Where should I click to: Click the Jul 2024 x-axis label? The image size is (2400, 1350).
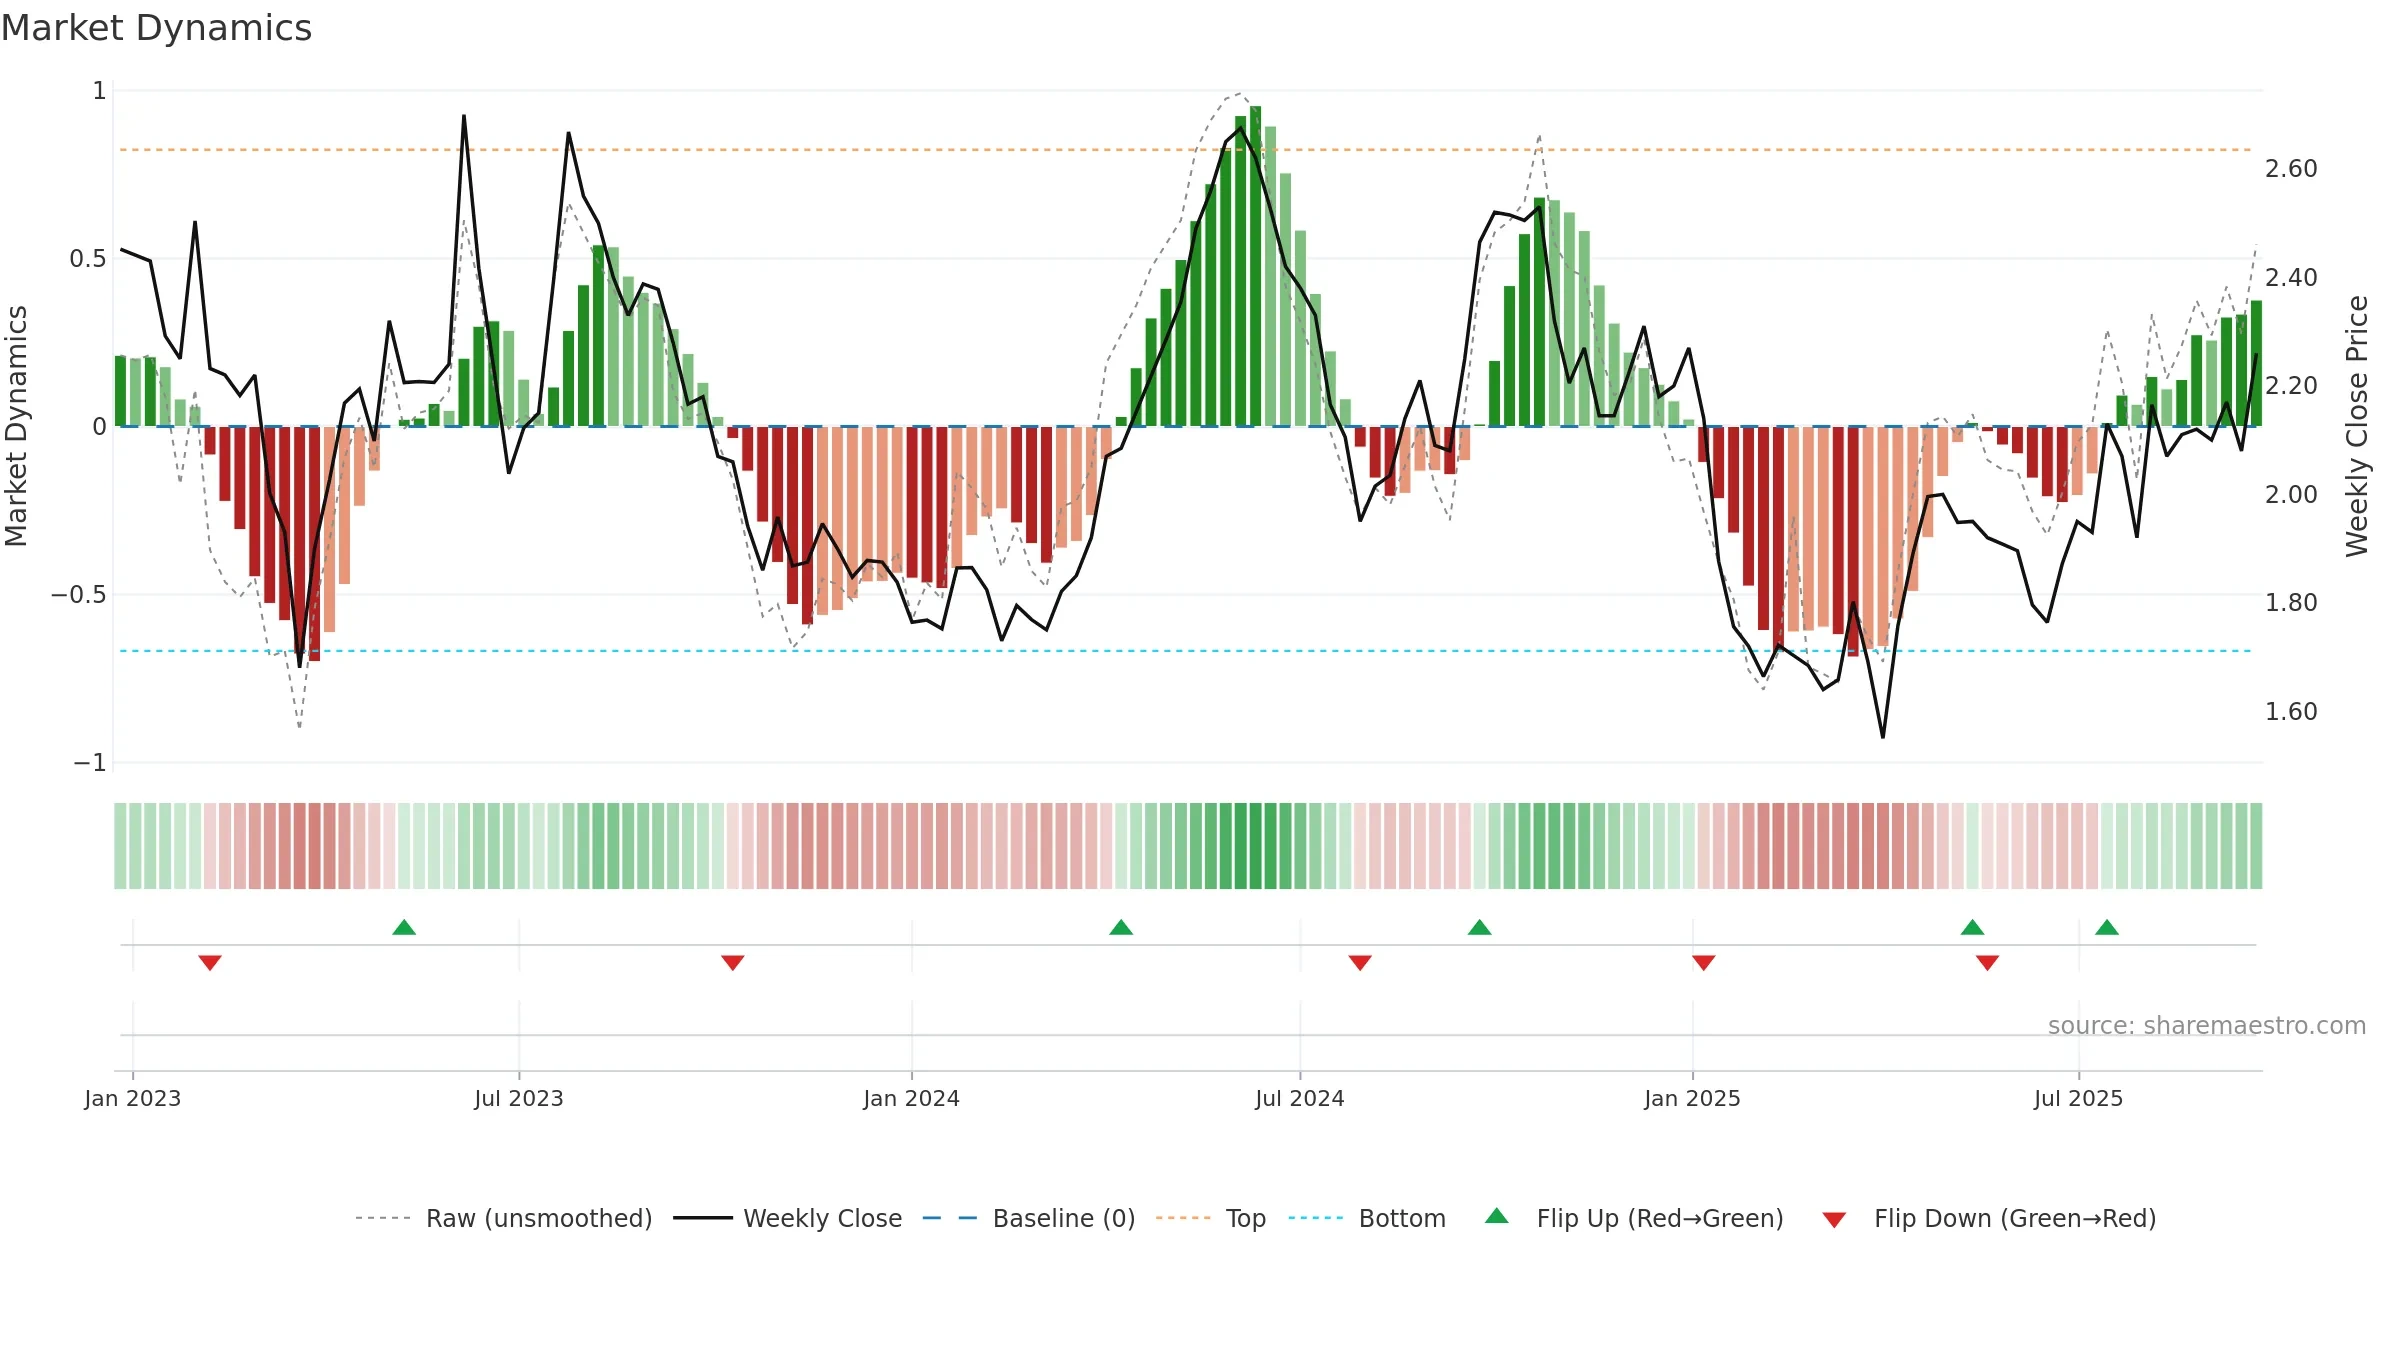tap(1300, 1098)
